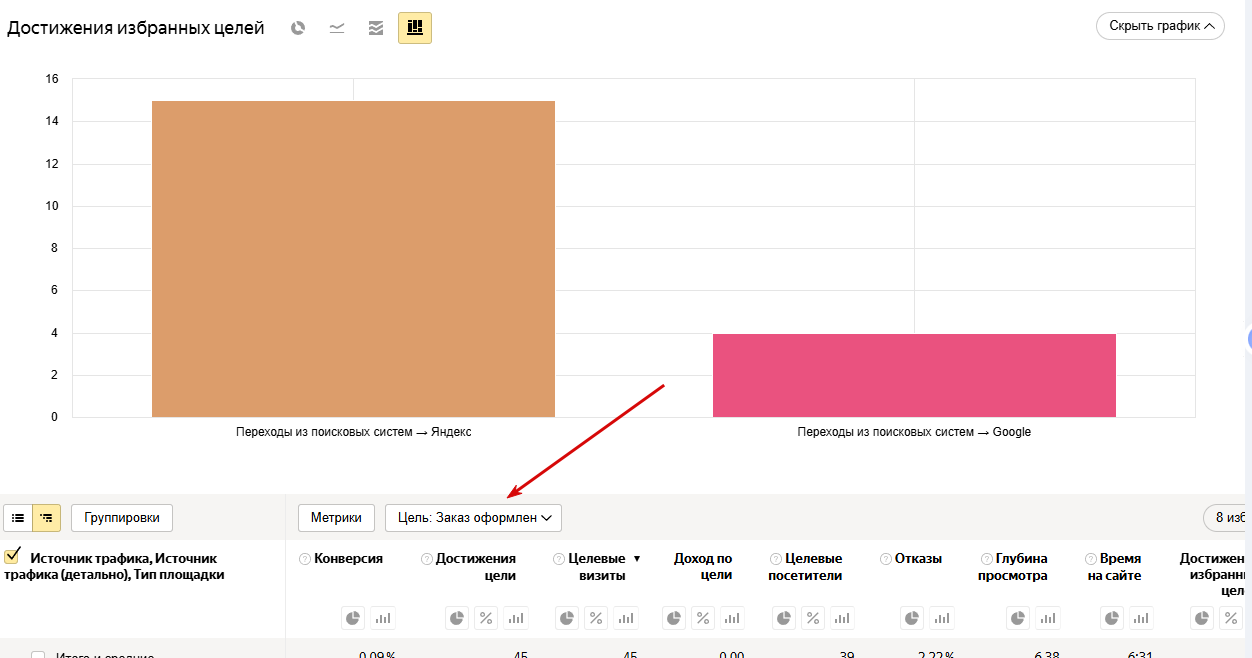Switch table to flat list view

coord(18,518)
